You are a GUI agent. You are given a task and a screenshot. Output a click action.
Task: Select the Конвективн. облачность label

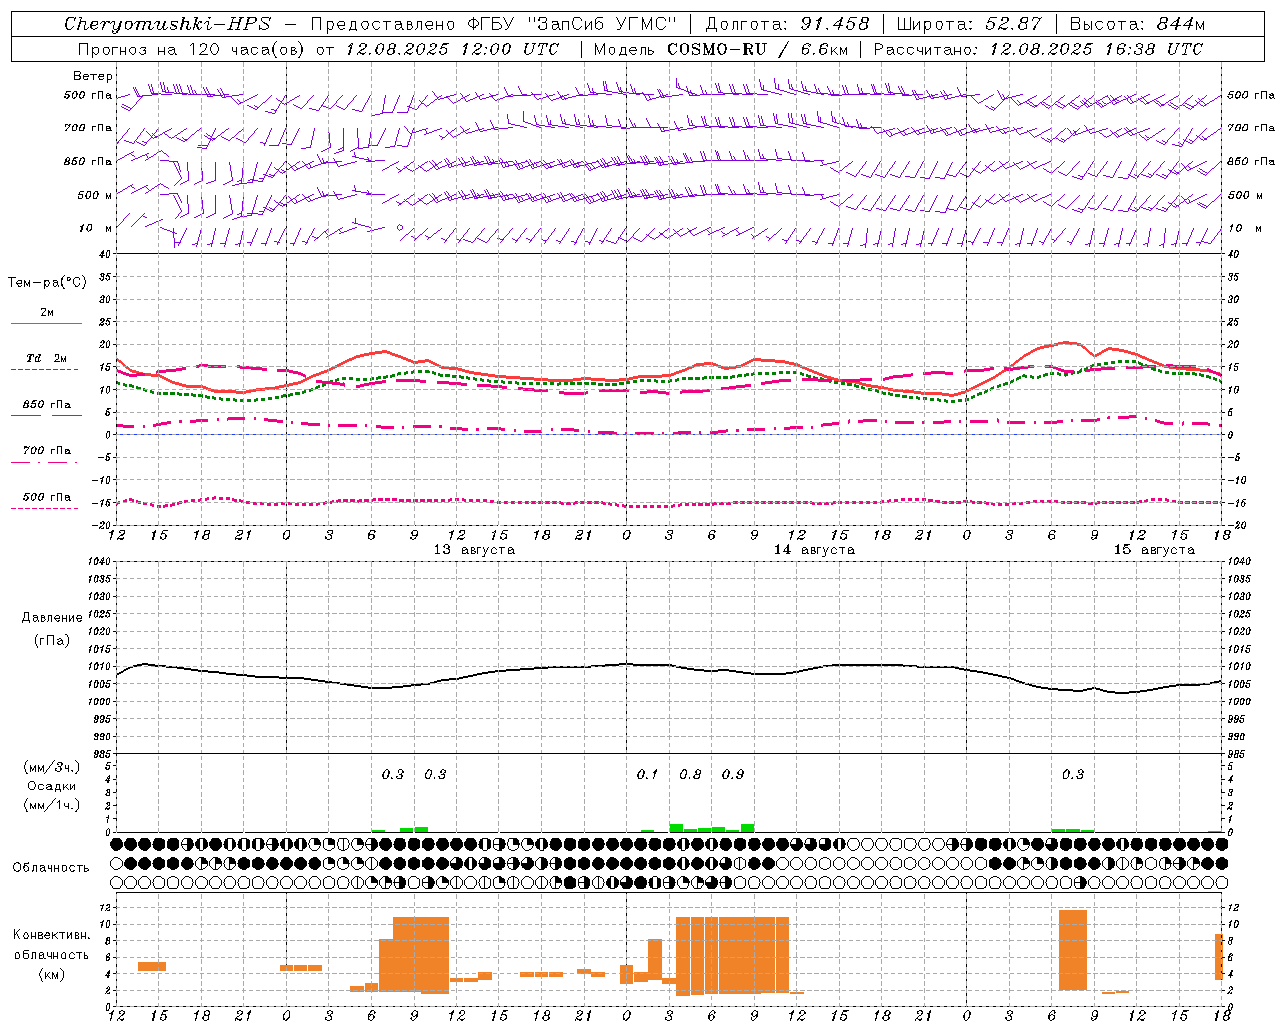(x=51, y=945)
